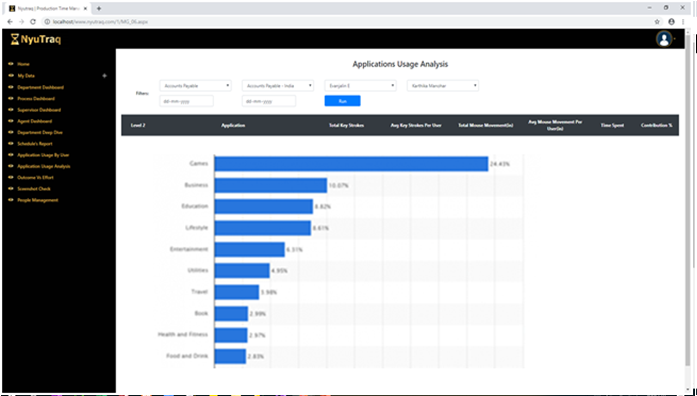Click the blue Run button
This screenshot has height=396, width=697.
[x=342, y=101]
